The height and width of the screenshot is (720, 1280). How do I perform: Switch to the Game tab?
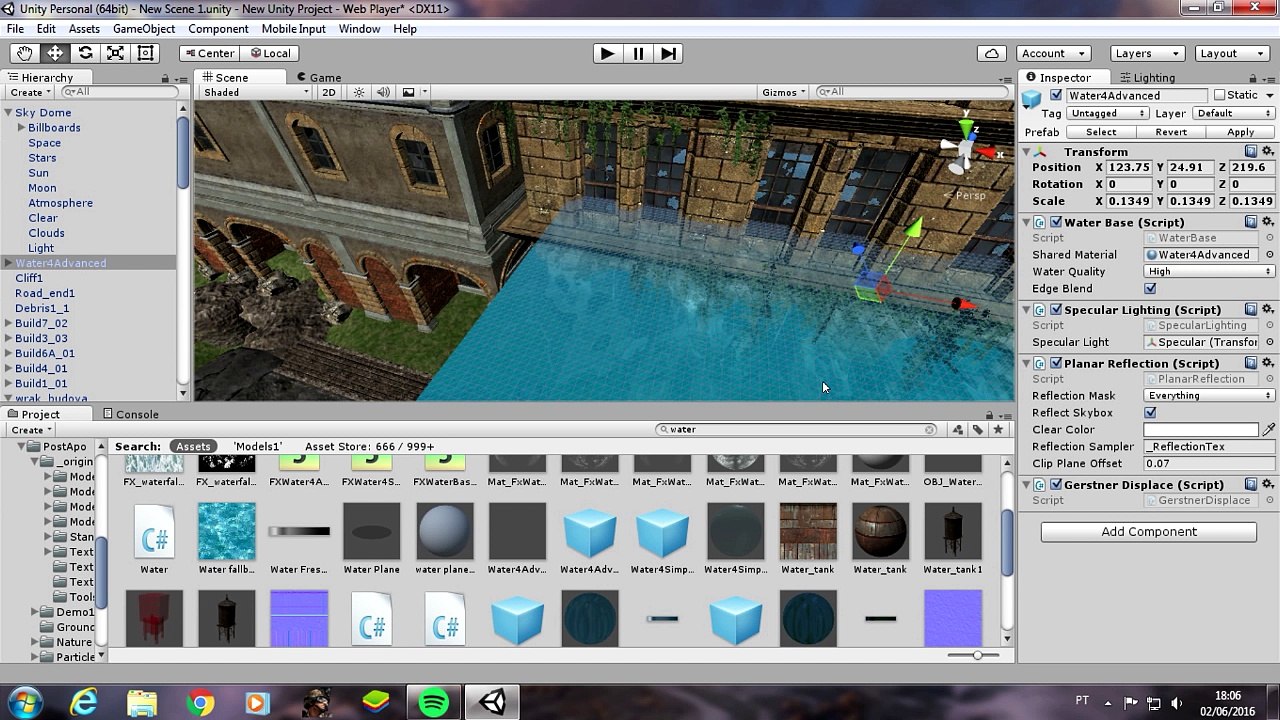[x=319, y=77]
